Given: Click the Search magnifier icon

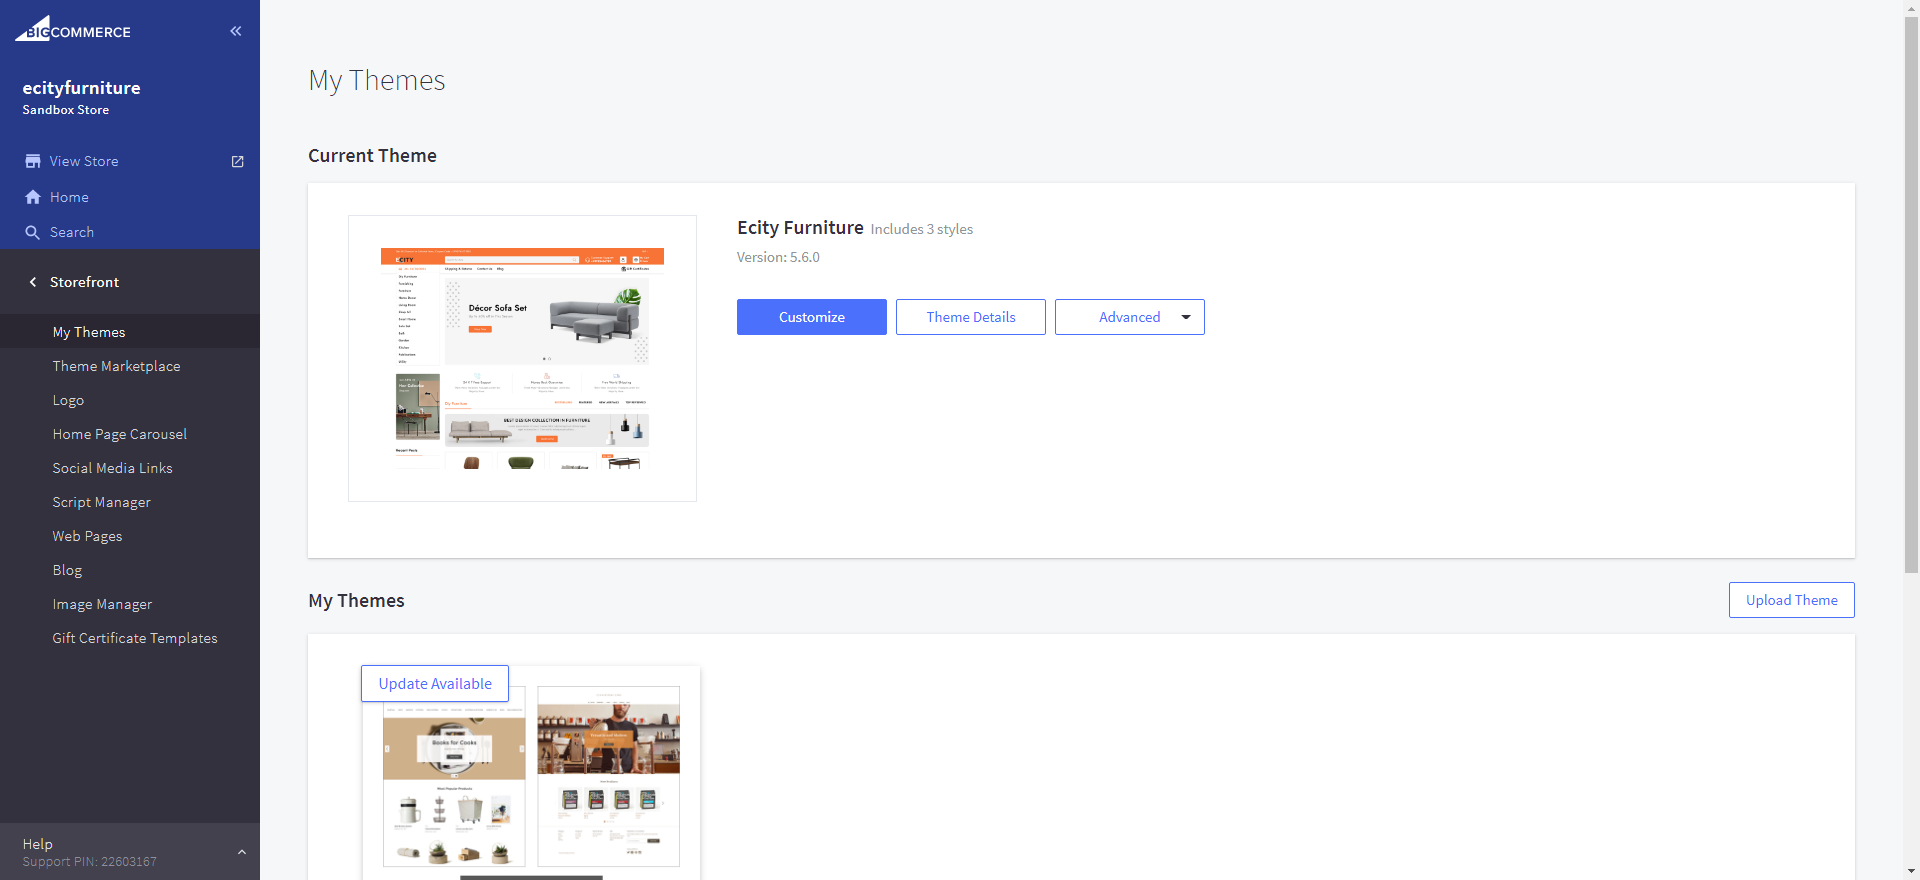Looking at the screenshot, I should pos(33,232).
